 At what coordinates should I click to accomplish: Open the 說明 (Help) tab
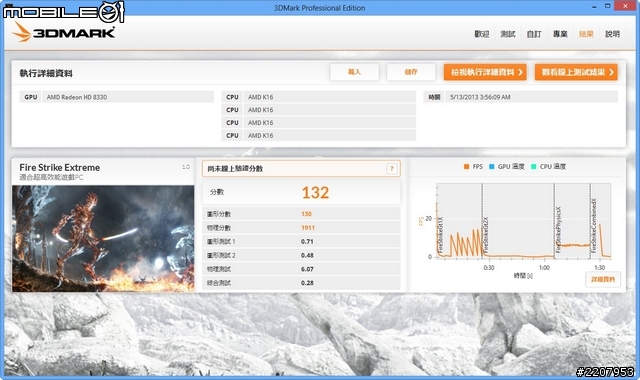pos(612,34)
